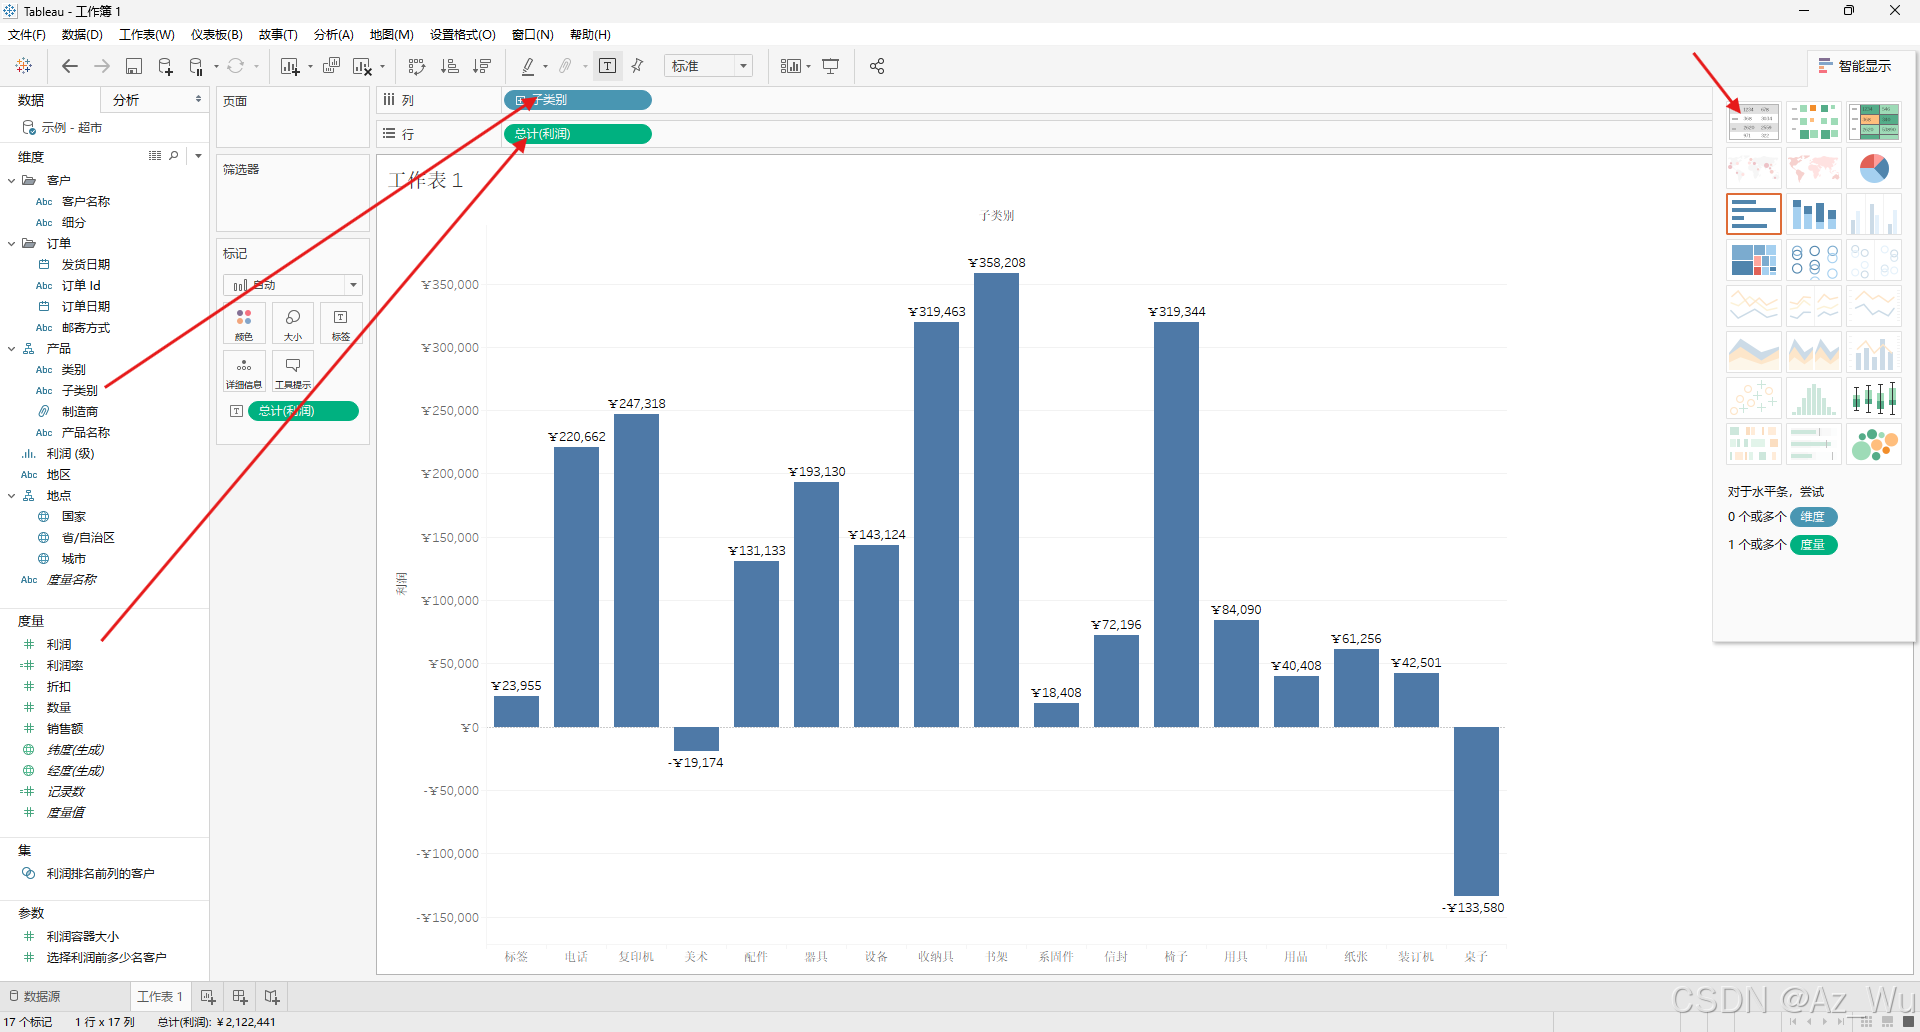Screen dimensions: 1920x1032
Task: Add a new data source from toolbar
Action: [x=166, y=66]
